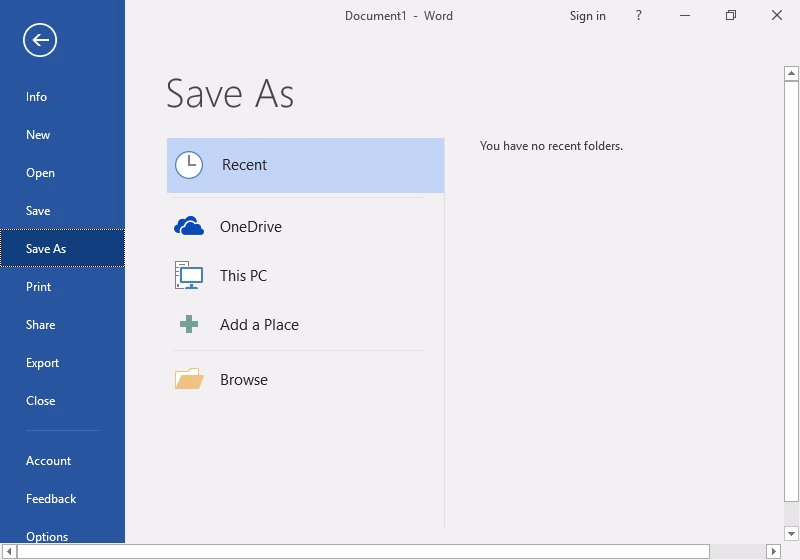Click the 'Document1 - Word' title text

pyautogui.click(x=398, y=16)
